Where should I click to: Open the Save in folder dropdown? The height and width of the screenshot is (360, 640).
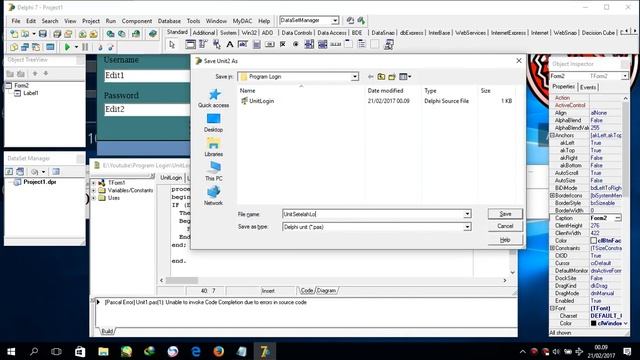355,77
